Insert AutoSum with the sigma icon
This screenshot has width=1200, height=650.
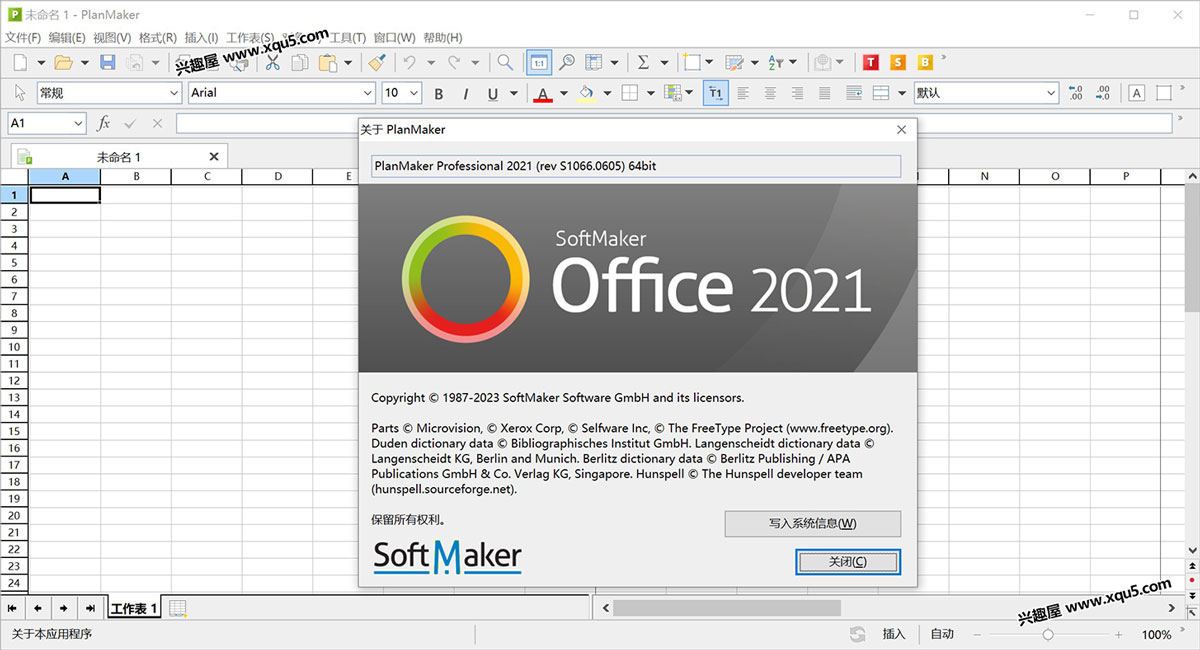(x=644, y=62)
